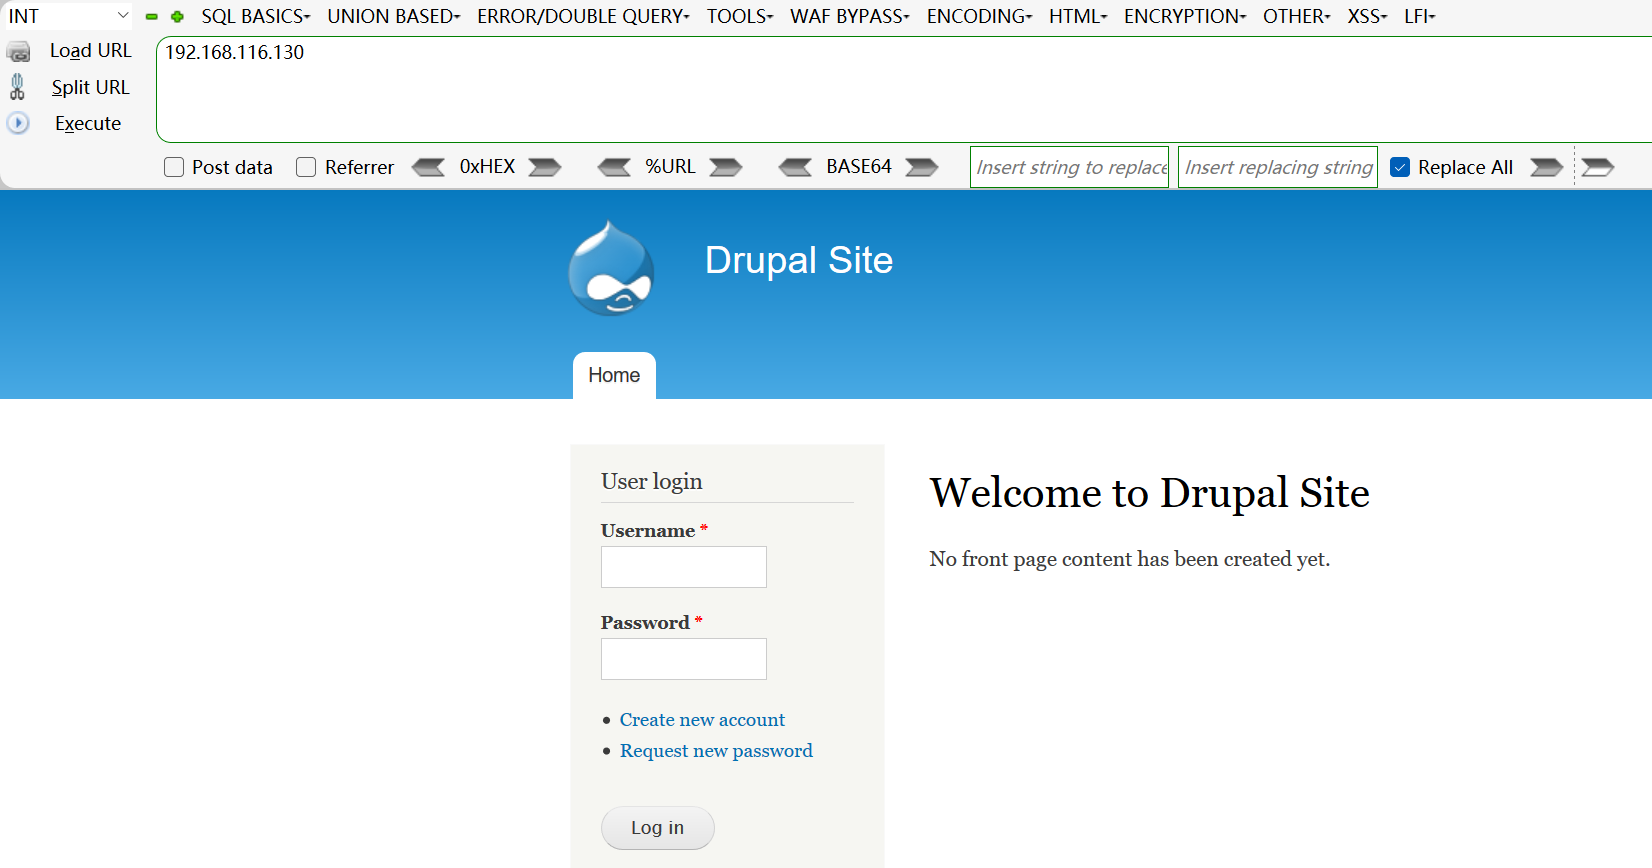Click the Welcome to Drupal Site heading
Image resolution: width=1652 pixels, height=868 pixels.
tap(1150, 493)
